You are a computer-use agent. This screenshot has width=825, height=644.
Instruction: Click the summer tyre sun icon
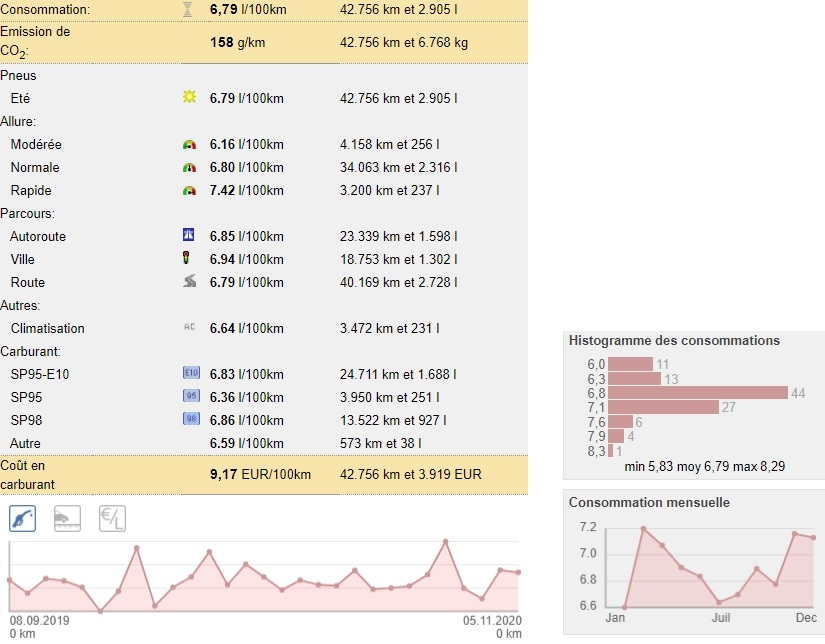click(x=189, y=98)
